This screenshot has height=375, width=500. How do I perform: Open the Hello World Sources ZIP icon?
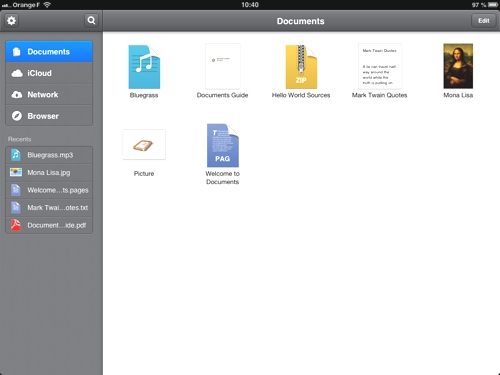(x=301, y=67)
